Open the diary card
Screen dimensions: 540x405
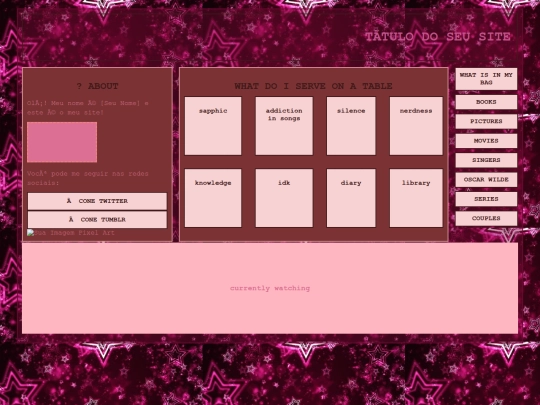pos(351,198)
